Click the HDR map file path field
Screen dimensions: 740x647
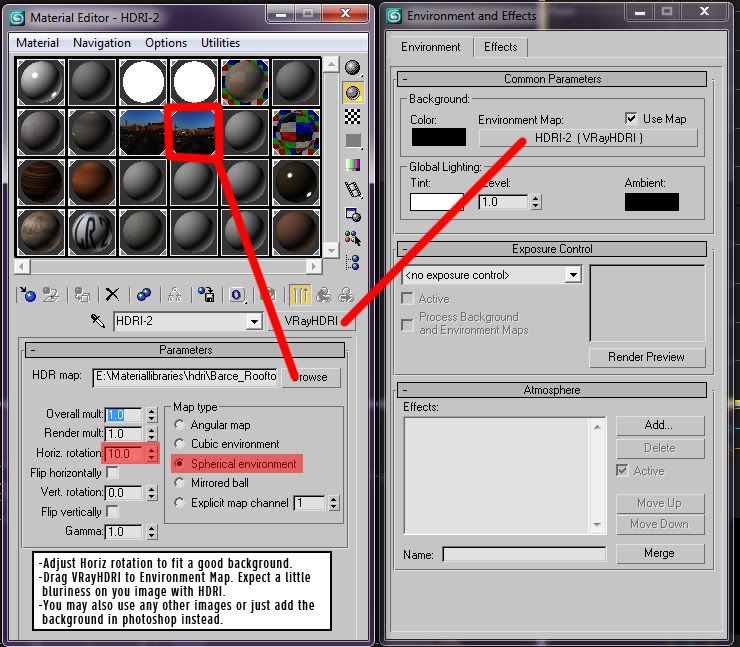pyautogui.click(x=185, y=377)
